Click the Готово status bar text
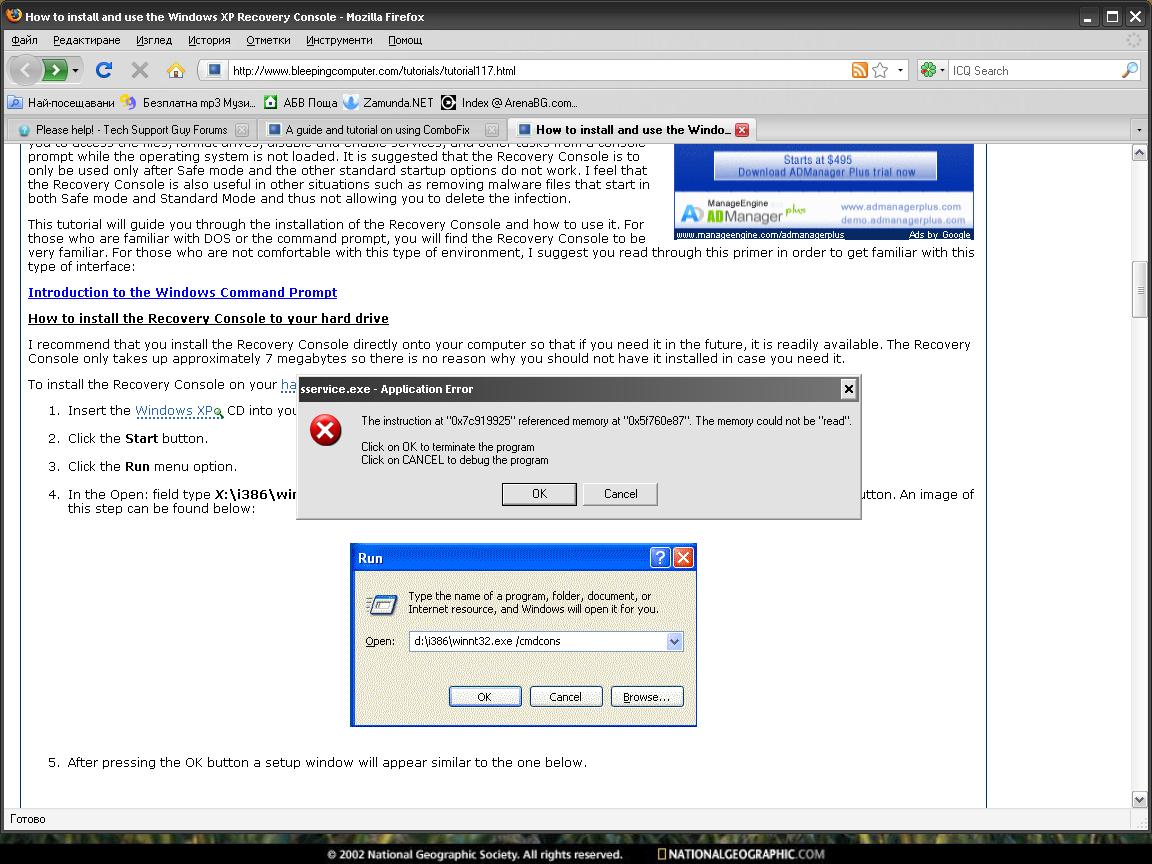This screenshot has width=1152, height=864. pyautogui.click(x=28, y=818)
